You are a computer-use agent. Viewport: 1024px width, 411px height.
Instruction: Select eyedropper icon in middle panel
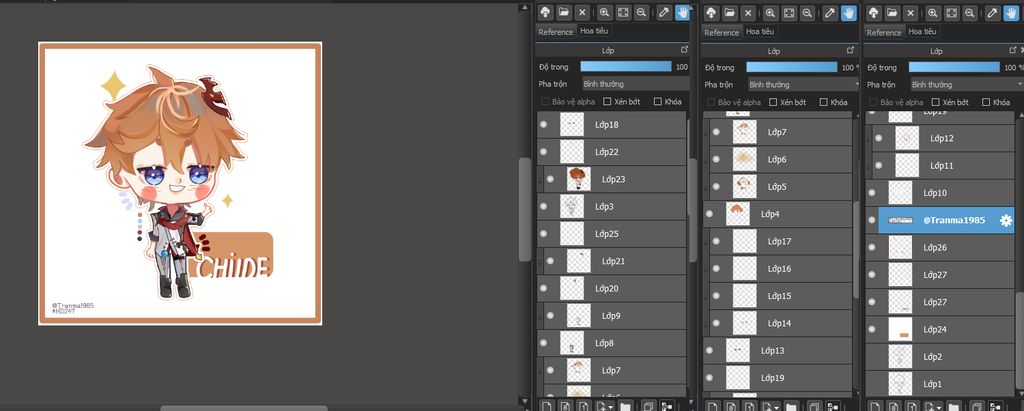tap(830, 13)
